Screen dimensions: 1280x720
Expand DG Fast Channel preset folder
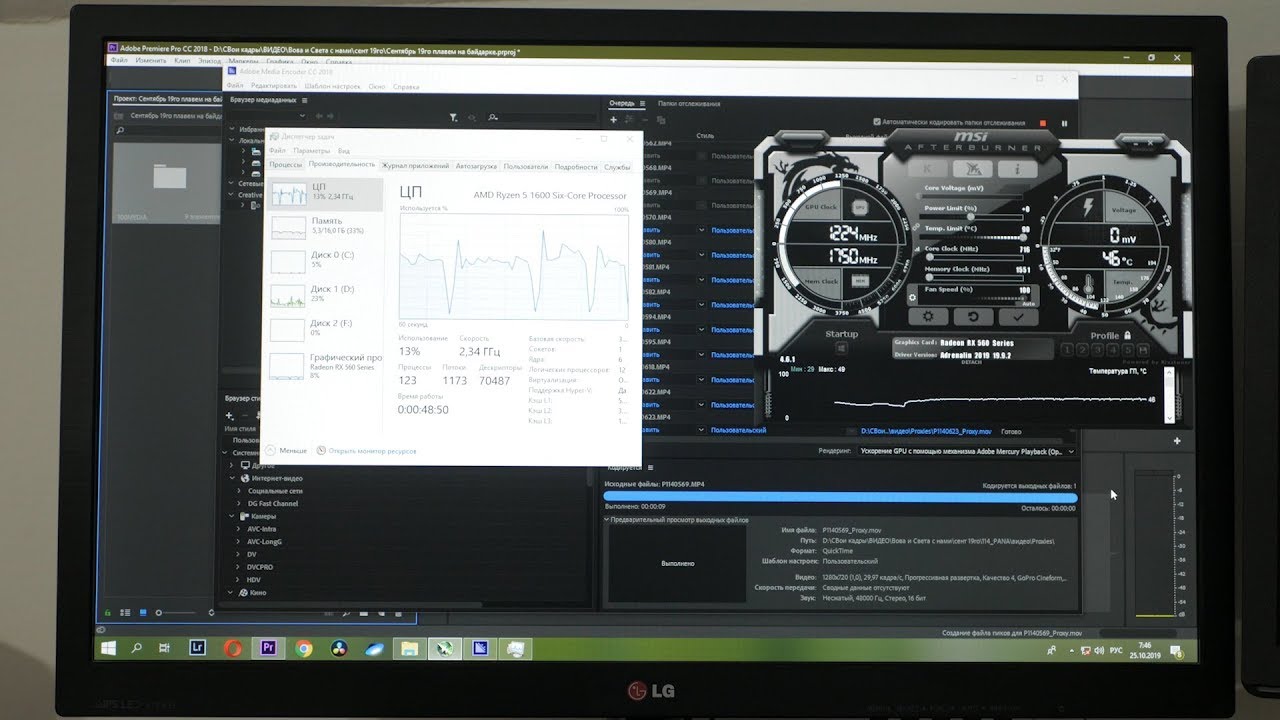coord(238,503)
